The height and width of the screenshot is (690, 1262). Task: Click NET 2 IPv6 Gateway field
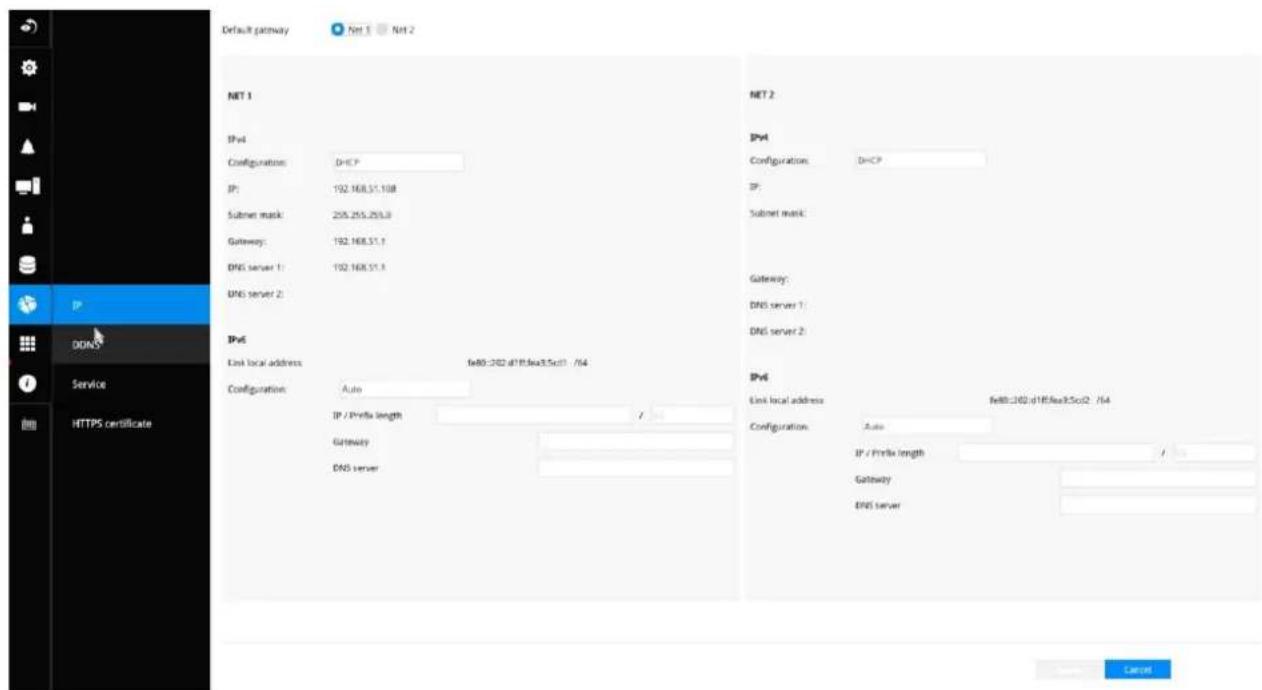coord(1158,479)
